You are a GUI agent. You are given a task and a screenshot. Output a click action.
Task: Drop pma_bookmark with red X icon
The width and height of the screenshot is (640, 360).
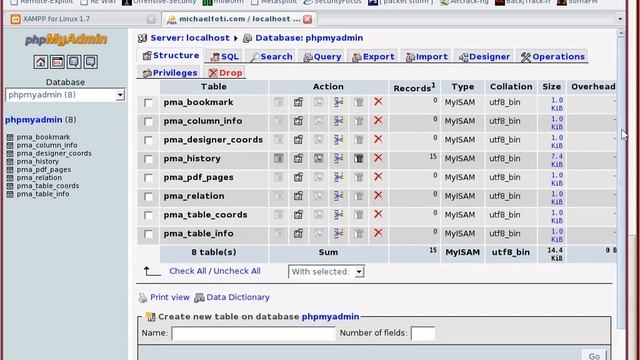click(378, 102)
